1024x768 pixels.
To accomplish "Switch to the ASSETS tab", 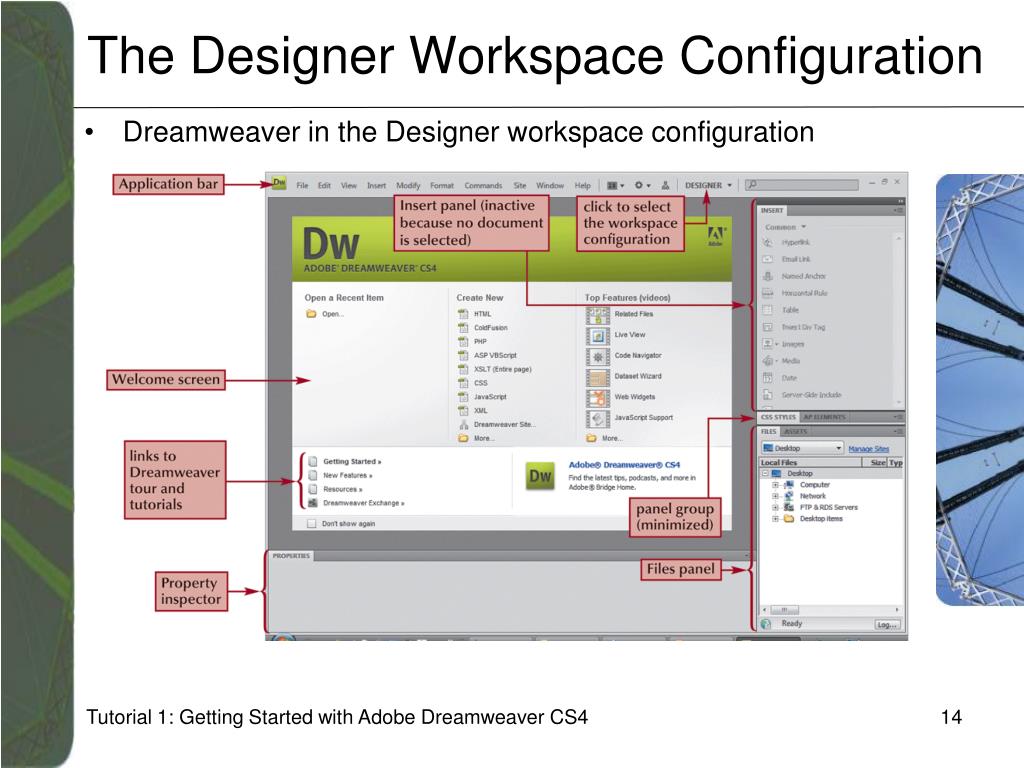I will click(795, 432).
